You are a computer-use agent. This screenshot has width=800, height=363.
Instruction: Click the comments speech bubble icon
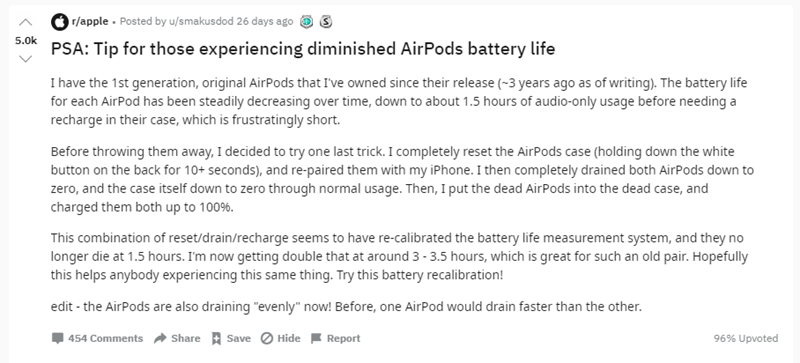click(58, 338)
